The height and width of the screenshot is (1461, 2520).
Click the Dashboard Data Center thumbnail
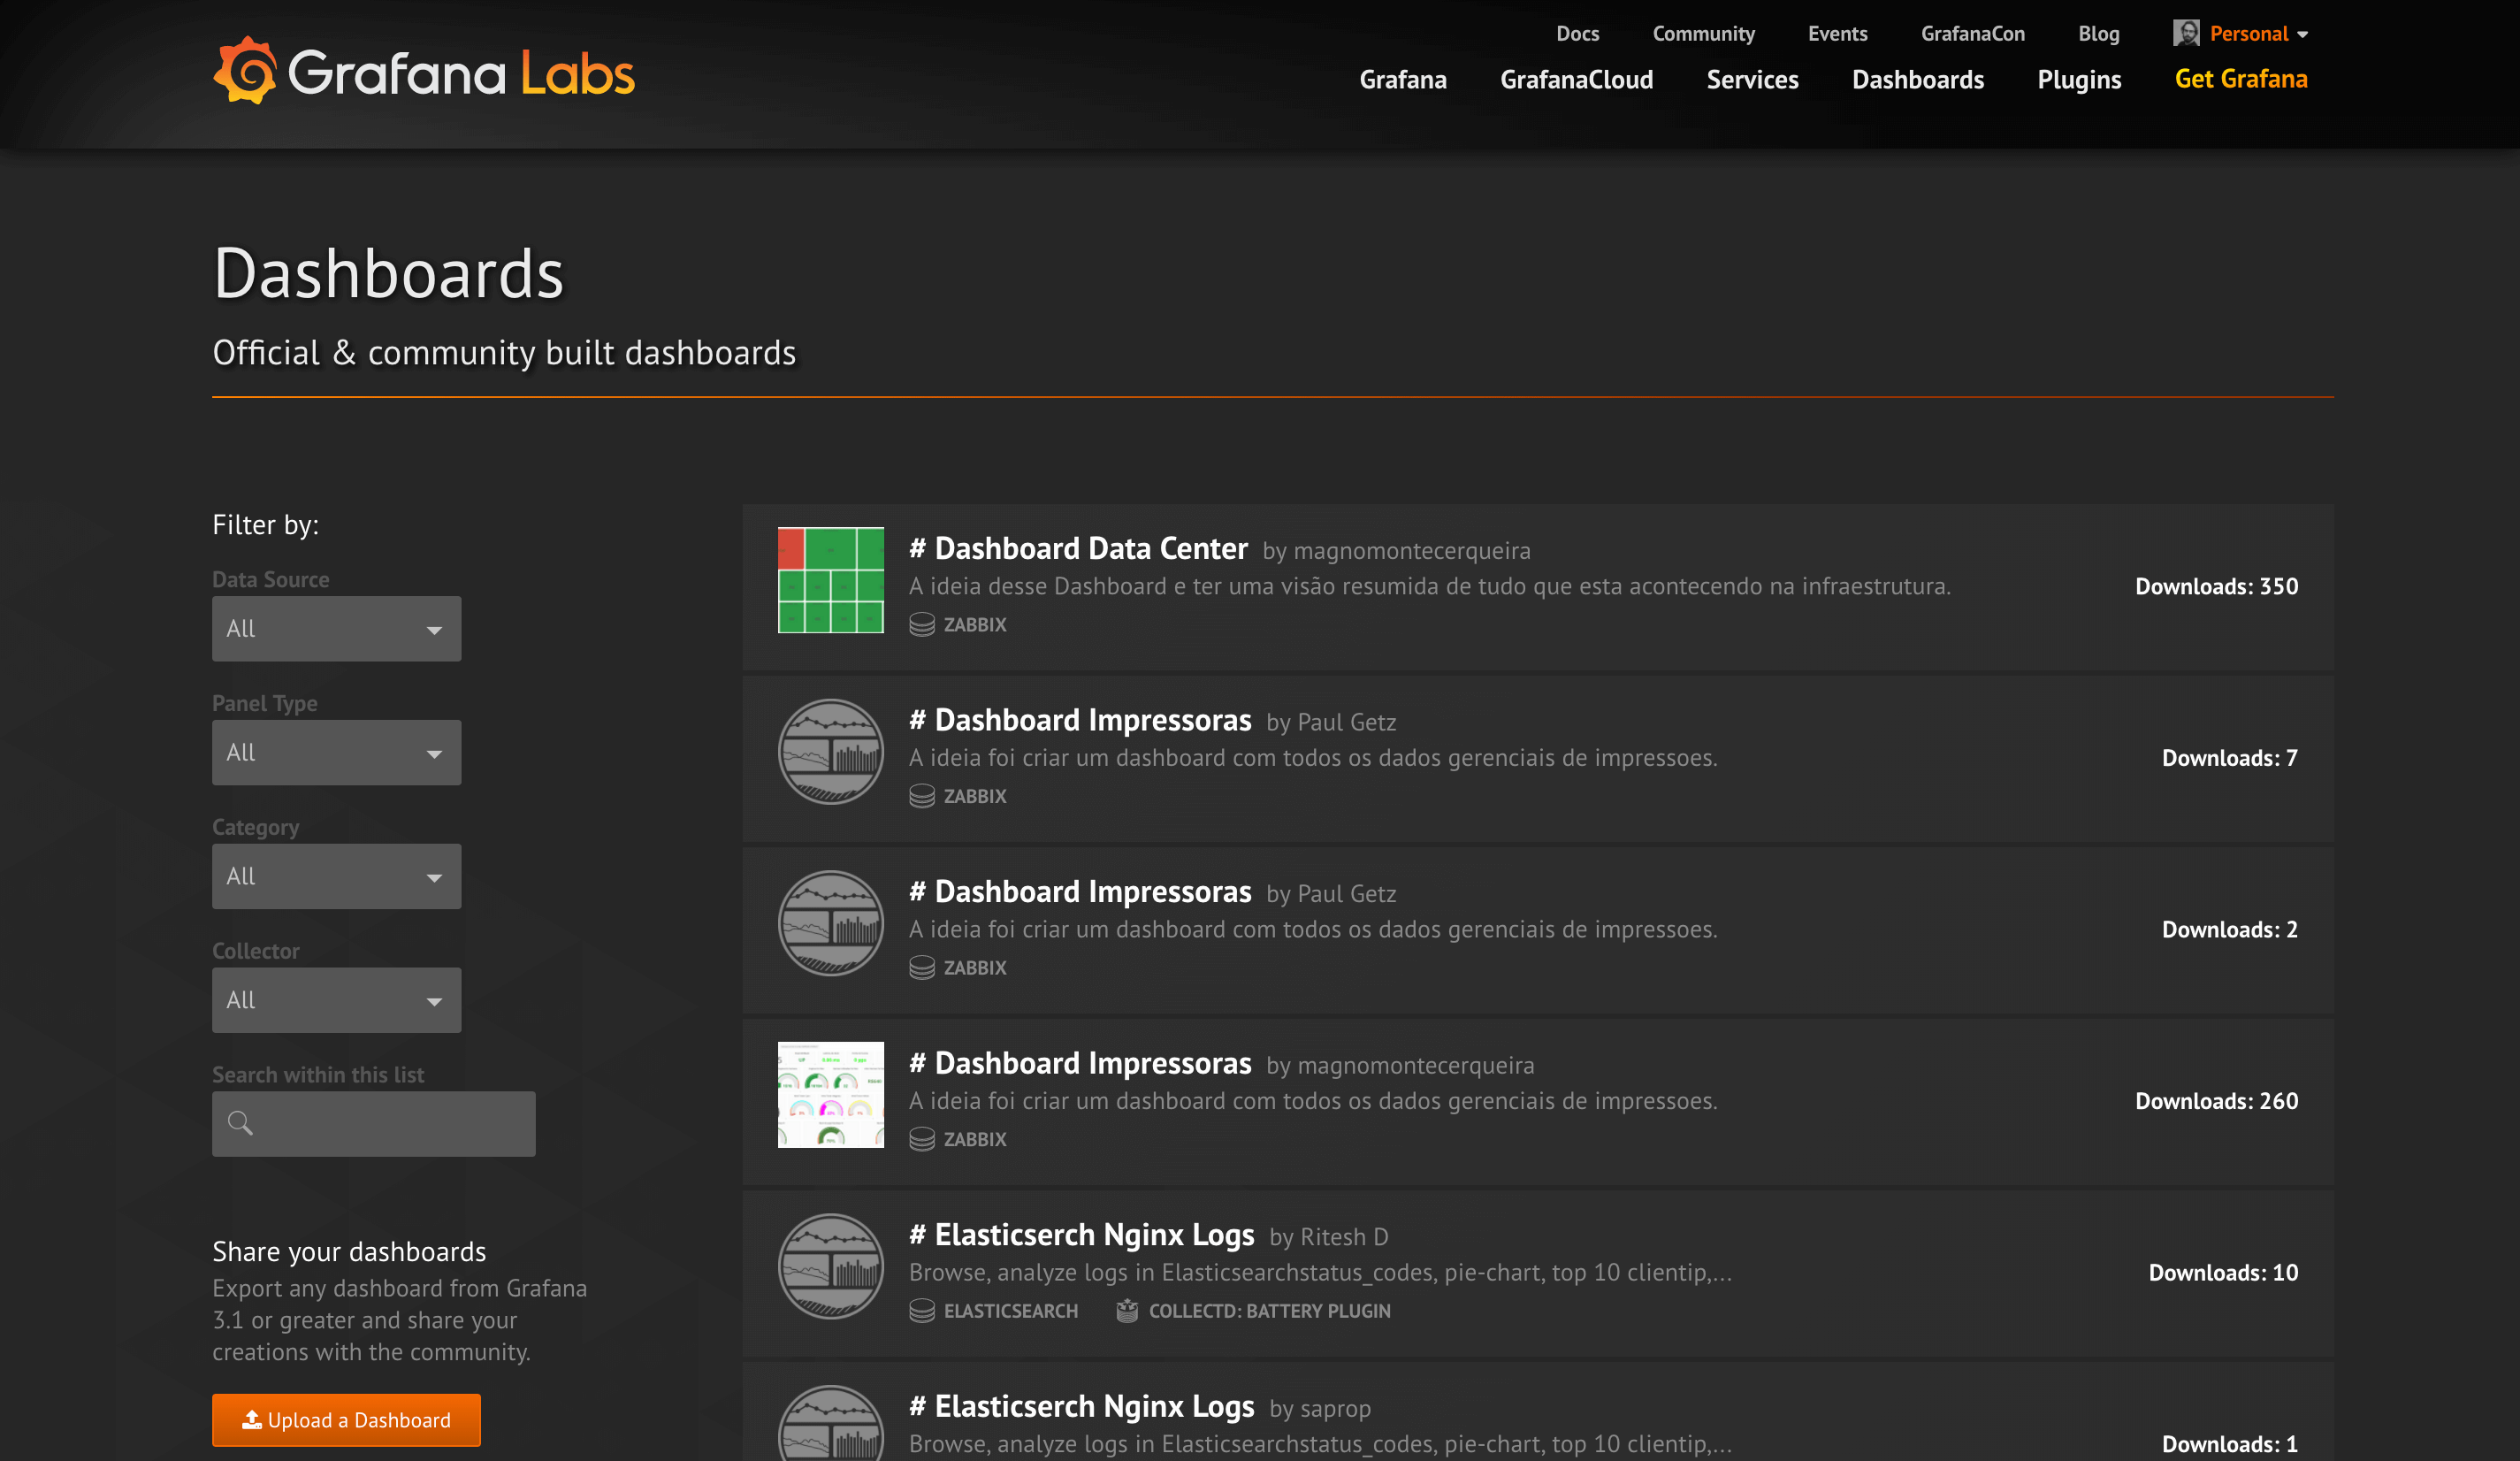[x=830, y=580]
